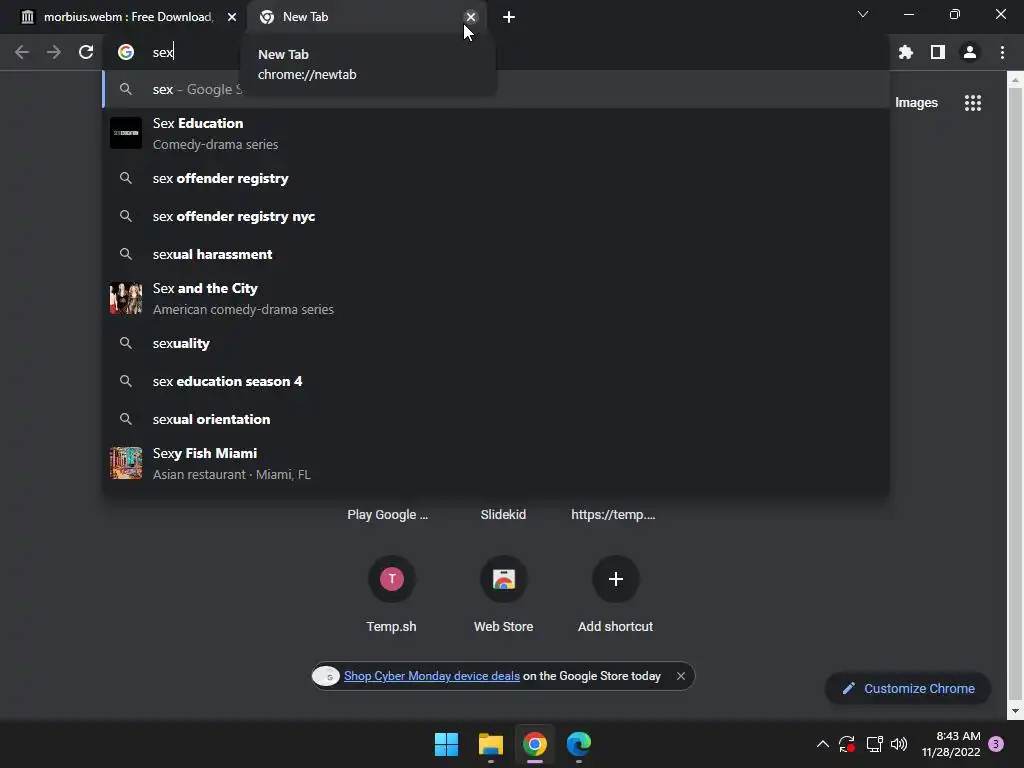Switch to the morbius.webm tab
Viewport: 1024px width, 768px height.
pyautogui.click(x=124, y=17)
